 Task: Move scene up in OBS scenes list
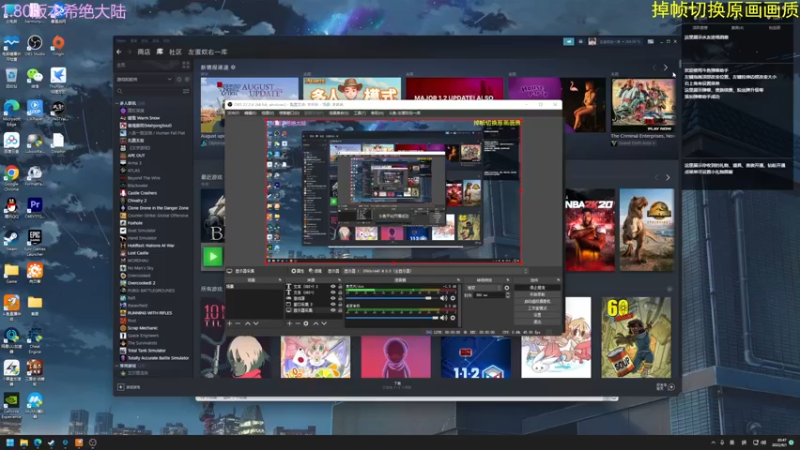(247, 323)
